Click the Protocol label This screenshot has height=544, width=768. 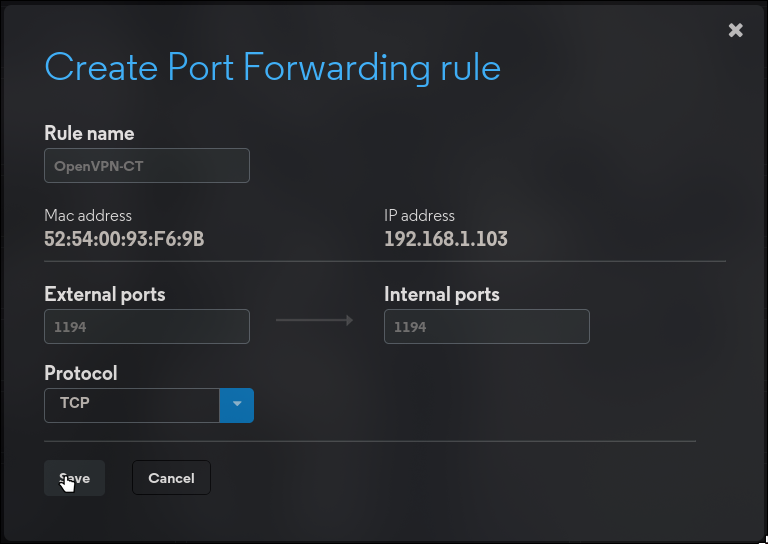point(81,373)
